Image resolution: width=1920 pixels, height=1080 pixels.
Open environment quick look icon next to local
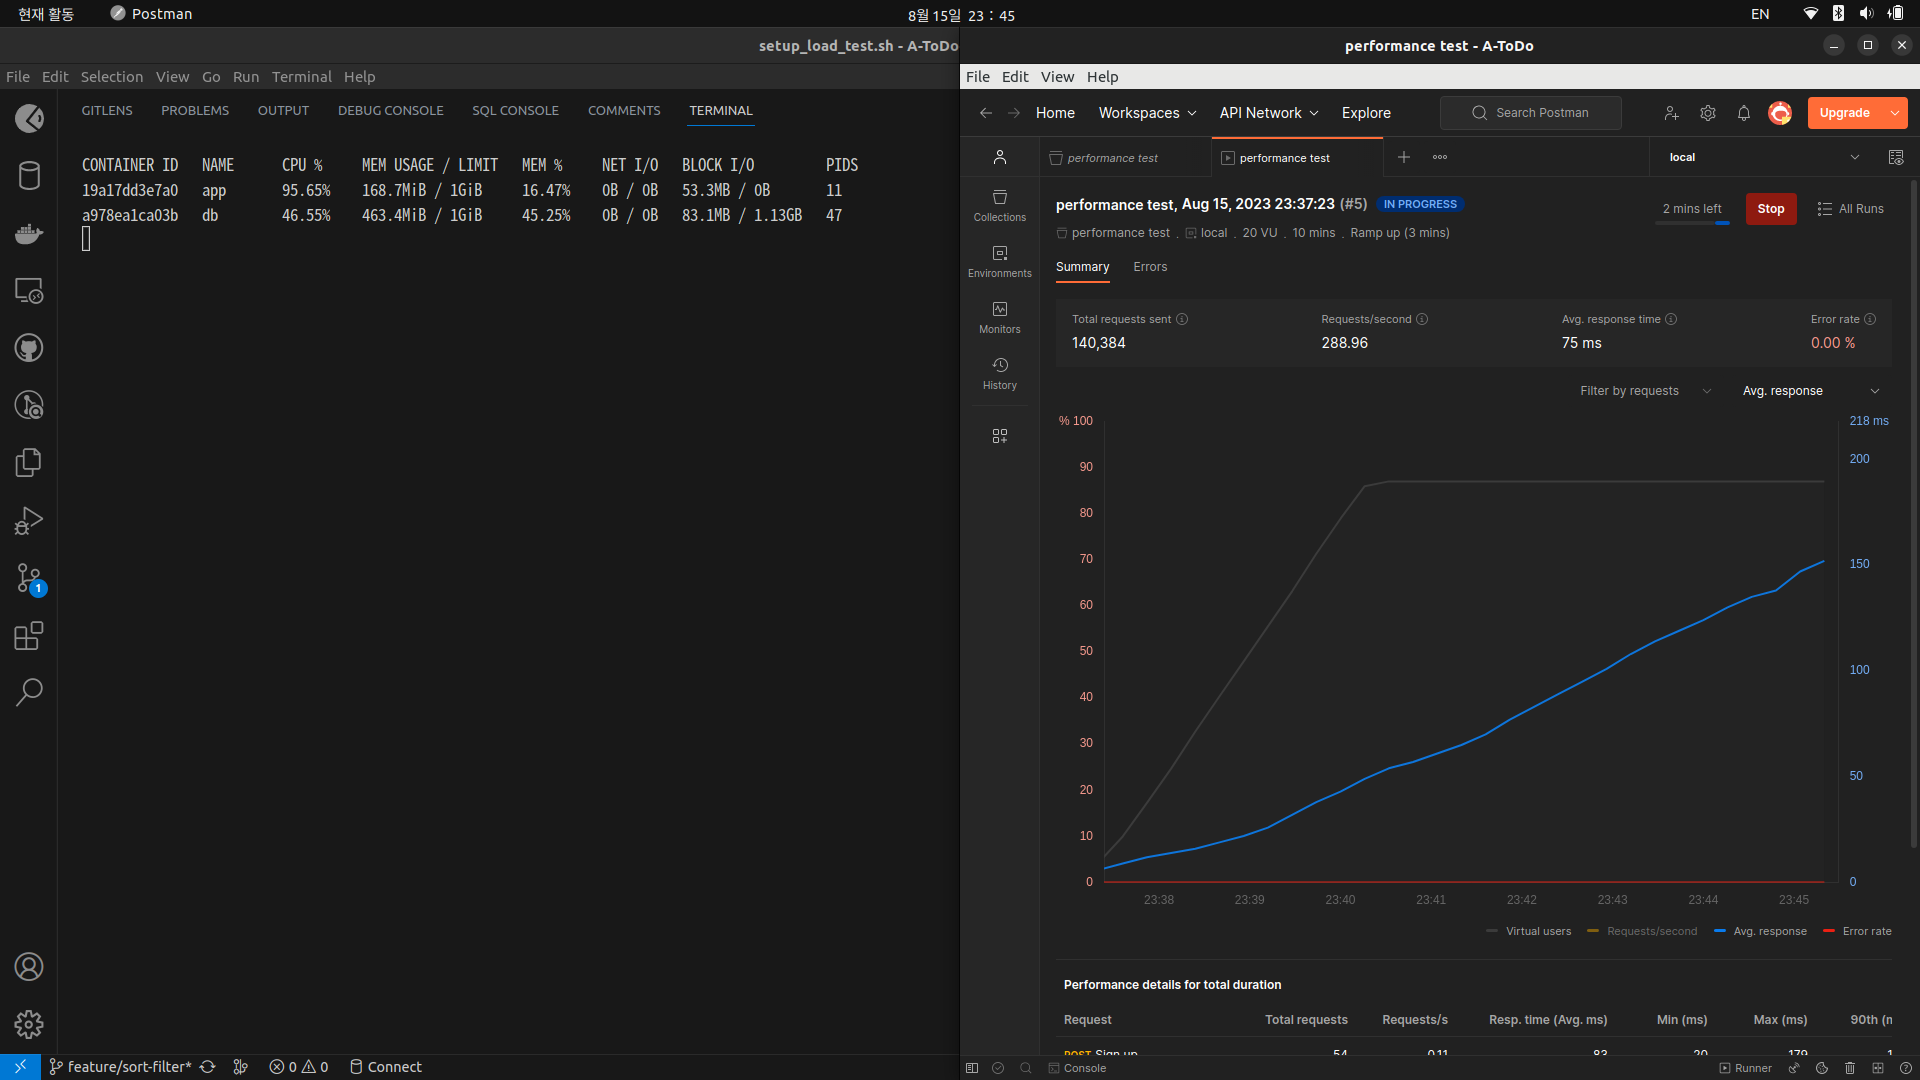pyautogui.click(x=1896, y=157)
